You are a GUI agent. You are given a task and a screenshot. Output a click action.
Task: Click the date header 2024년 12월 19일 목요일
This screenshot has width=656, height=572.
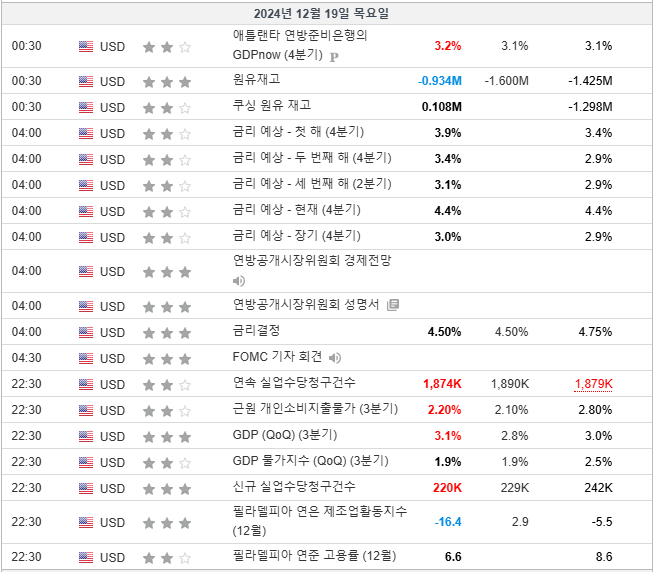pos(321,13)
